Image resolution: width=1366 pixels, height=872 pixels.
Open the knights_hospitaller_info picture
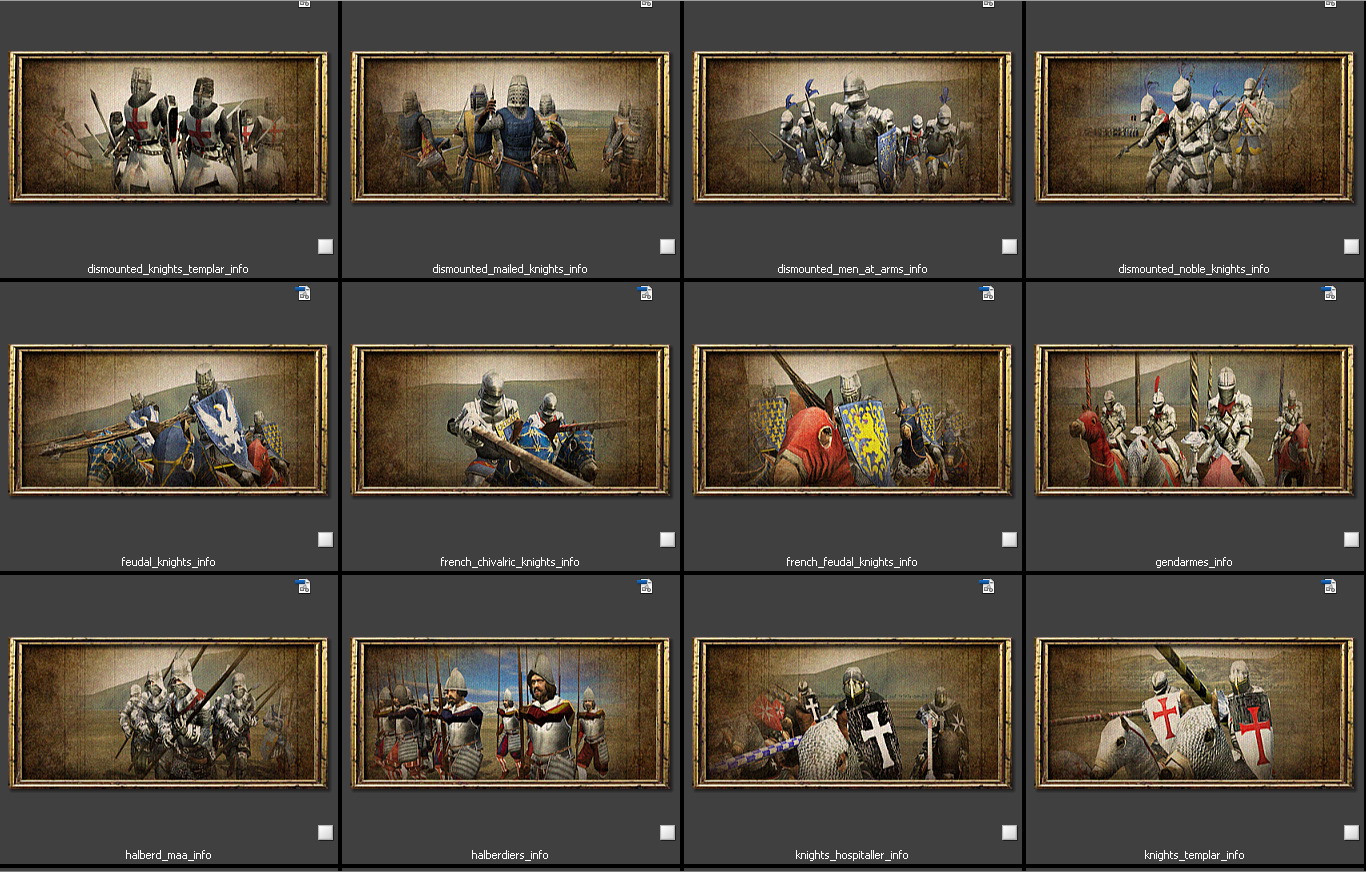pyautogui.click(x=852, y=713)
